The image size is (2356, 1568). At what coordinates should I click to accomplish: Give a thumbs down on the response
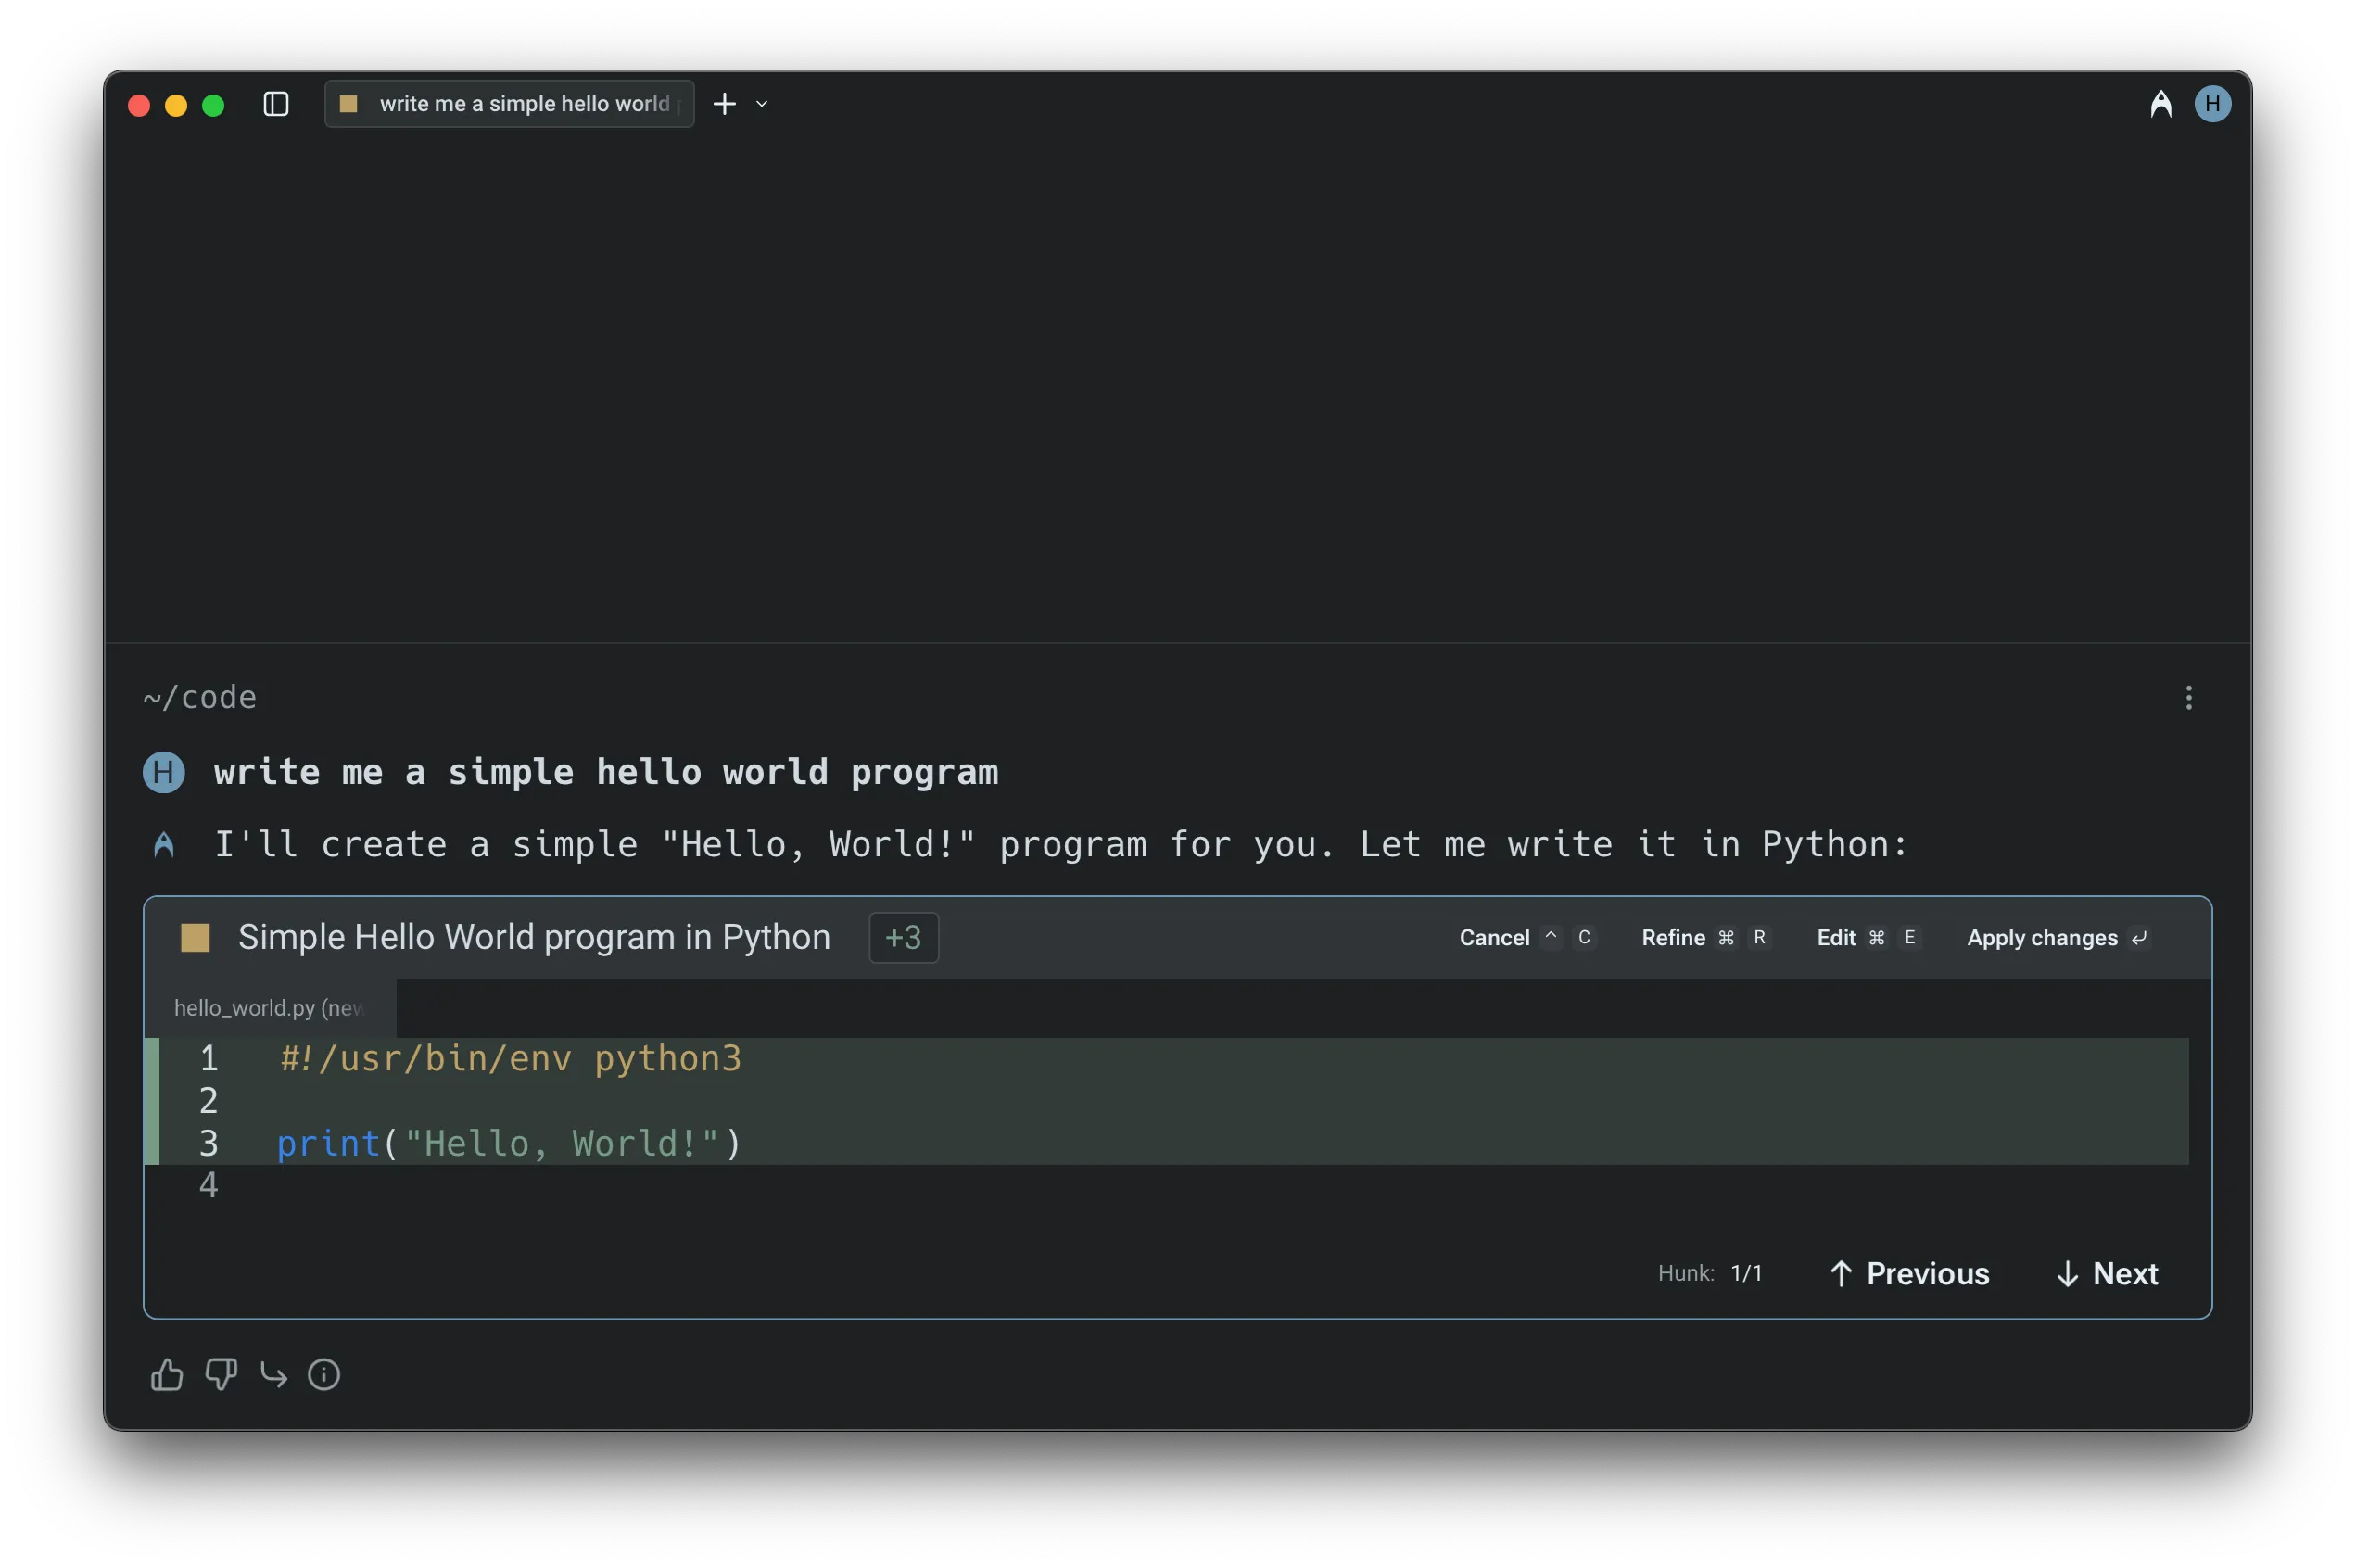[x=222, y=1374]
